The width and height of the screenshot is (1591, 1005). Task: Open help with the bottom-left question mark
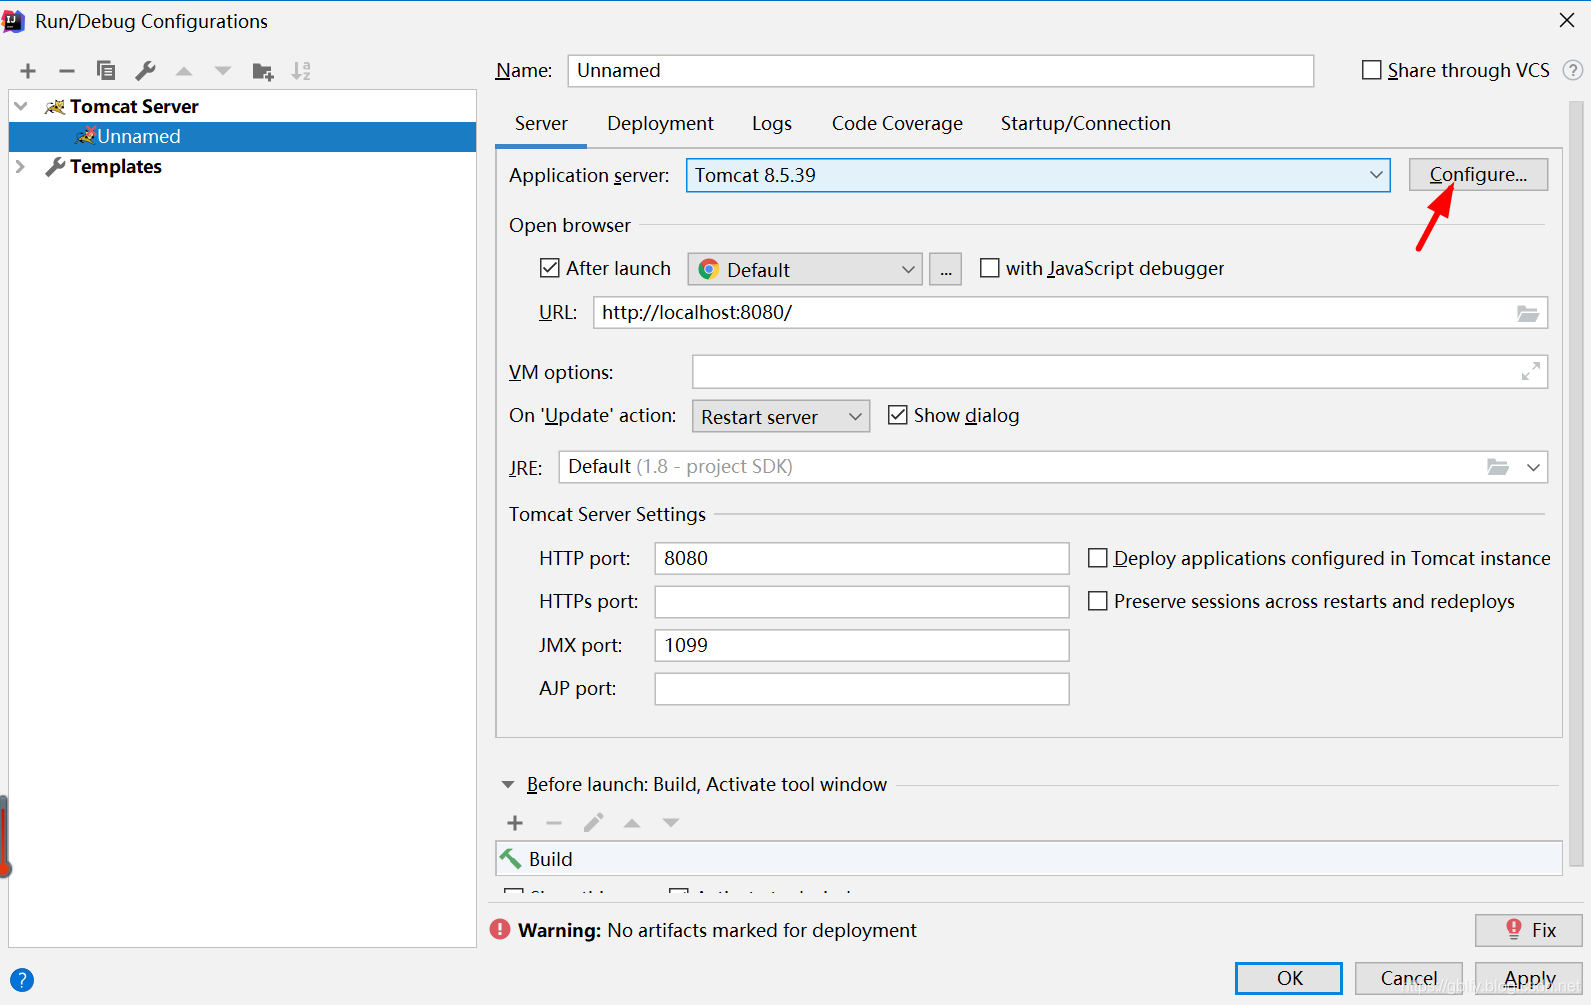click(22, 980)
